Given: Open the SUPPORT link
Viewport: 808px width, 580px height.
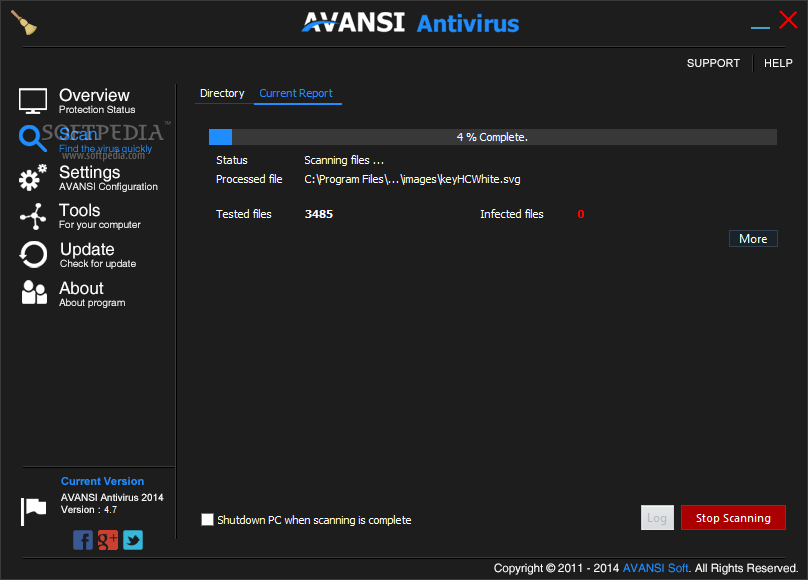Looking at the screenshot, I should [x=713, y=63].
